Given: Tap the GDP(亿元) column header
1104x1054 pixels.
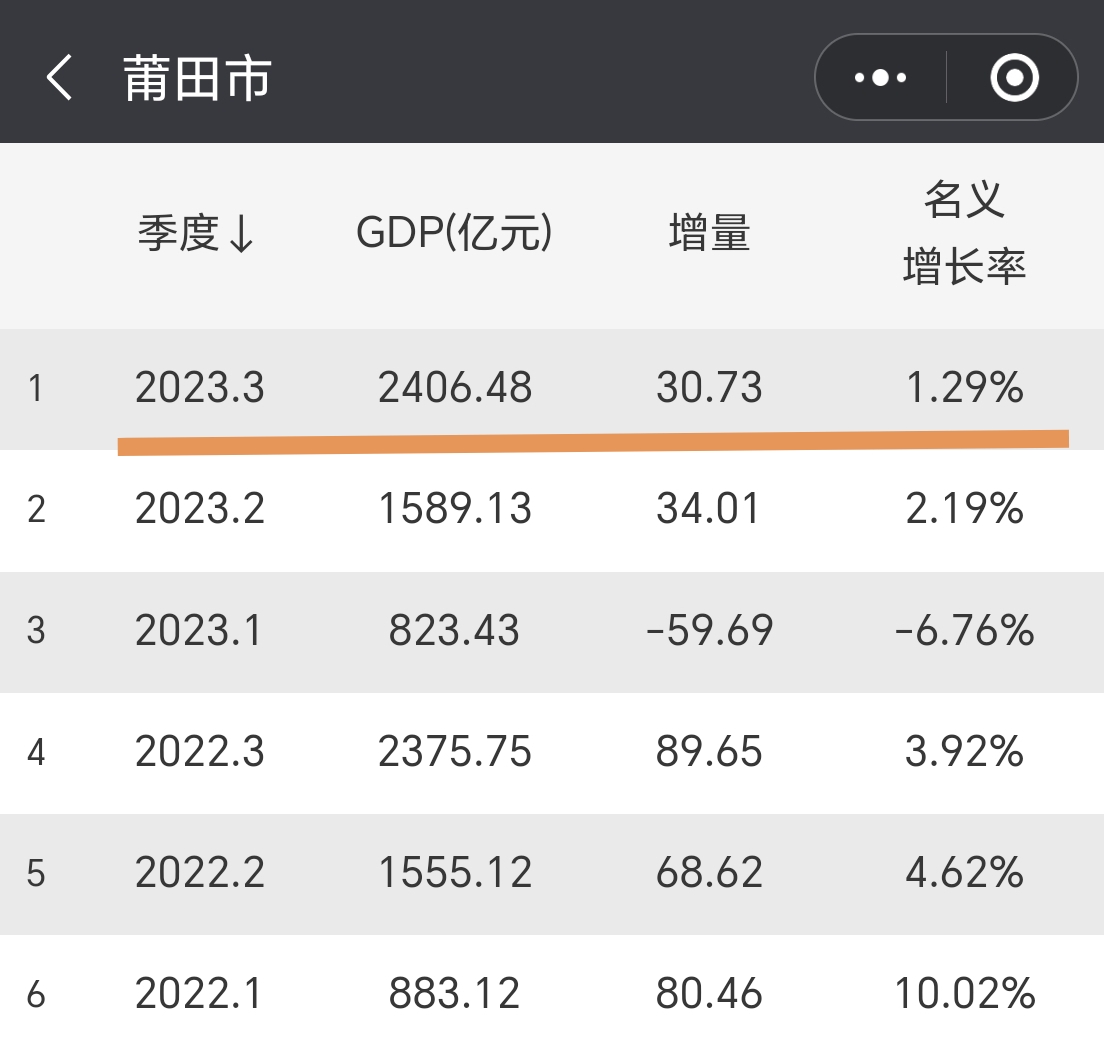Looking at the screenshot, I should (455, 231).
